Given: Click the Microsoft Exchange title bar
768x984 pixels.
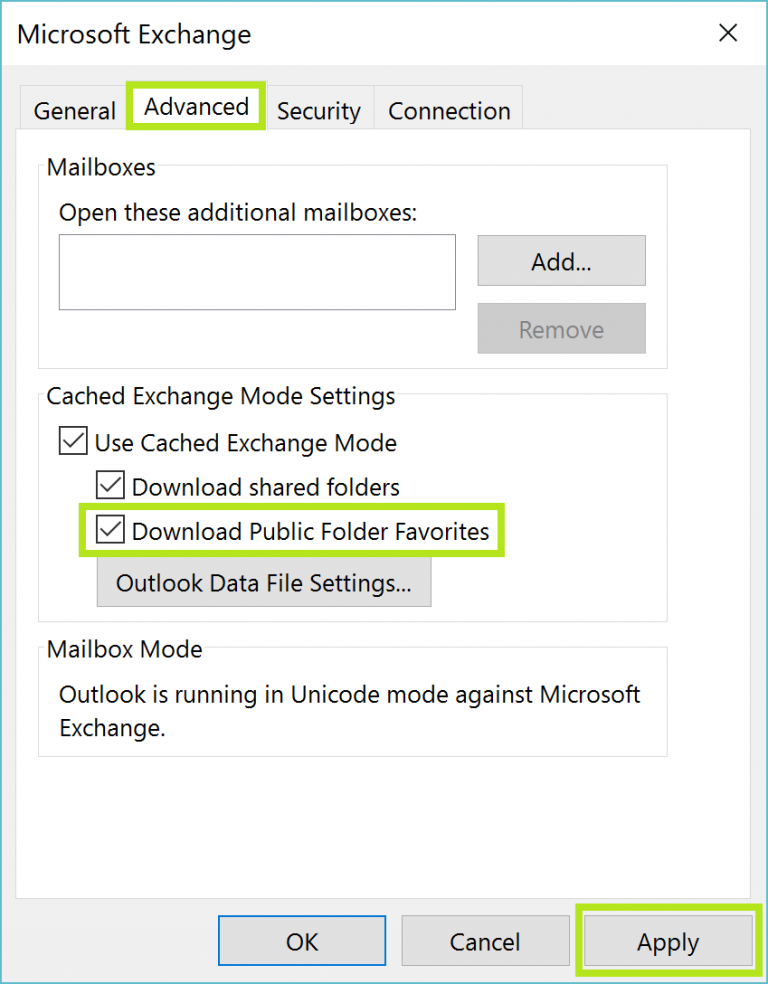Looking at the screenshot, I should pos(134,34).
